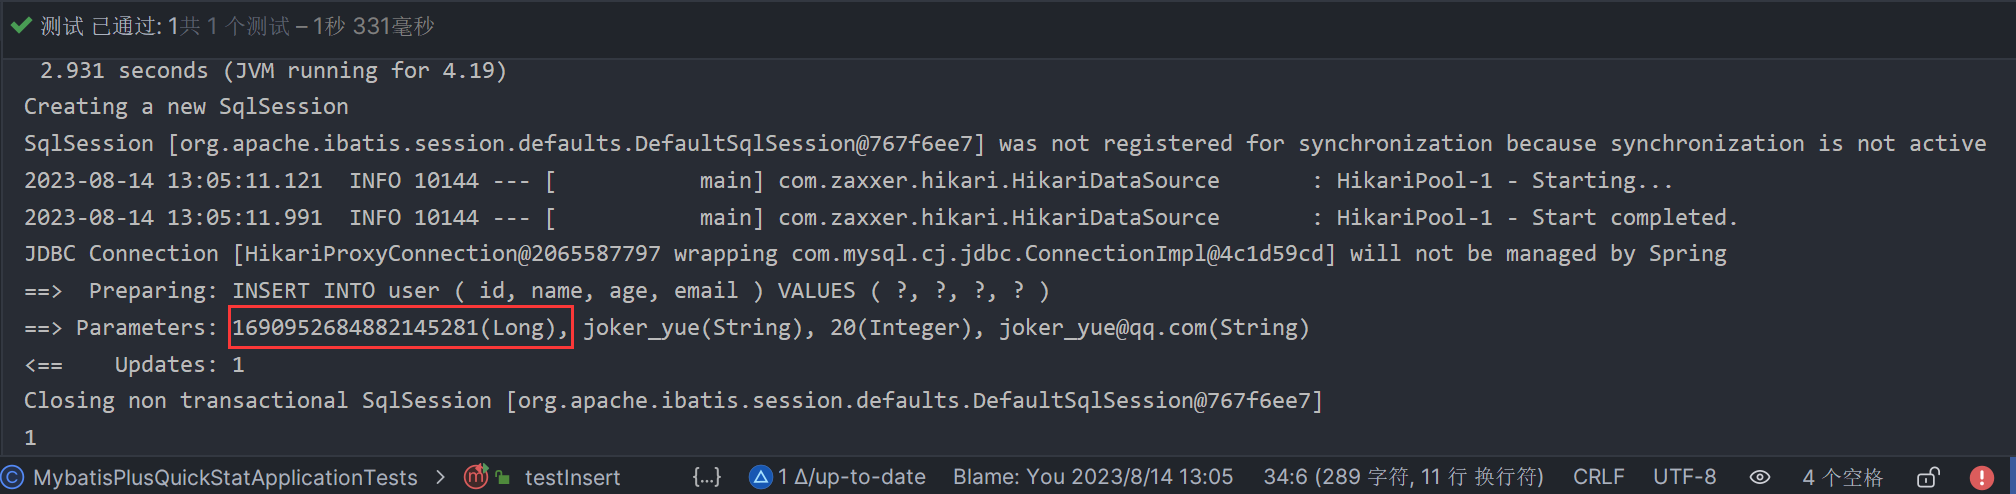Image resolution: width=2016 pixels, height=494 pixels.
Task: Select MybatisPlusQuickStatApplicationTests breadcrumb
Action: coord(225,477)
